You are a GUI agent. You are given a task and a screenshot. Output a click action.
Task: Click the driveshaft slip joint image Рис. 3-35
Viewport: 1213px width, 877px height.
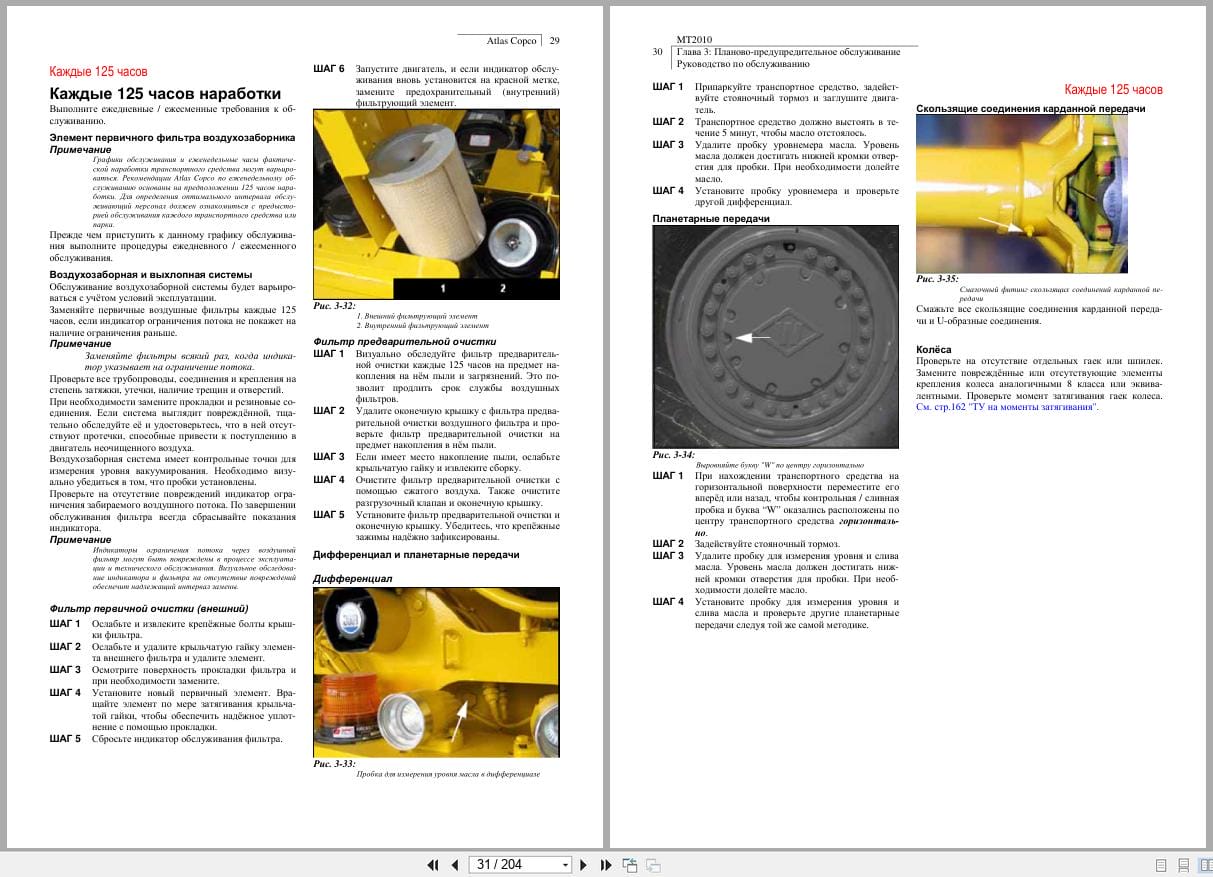[x=1022, y=195]
